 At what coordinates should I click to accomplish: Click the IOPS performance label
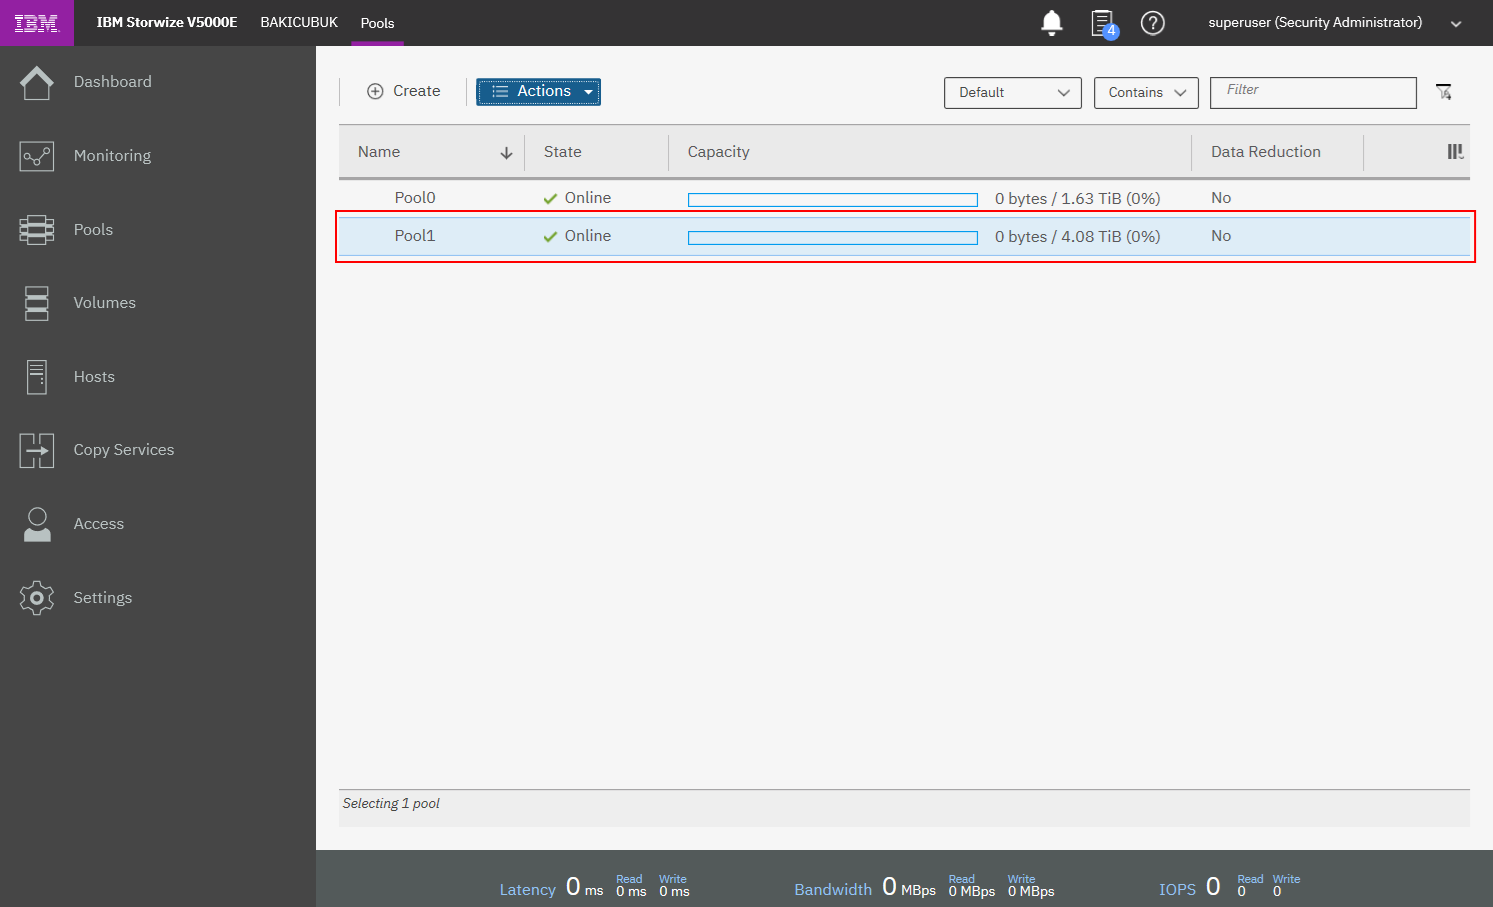point(1178,890)
